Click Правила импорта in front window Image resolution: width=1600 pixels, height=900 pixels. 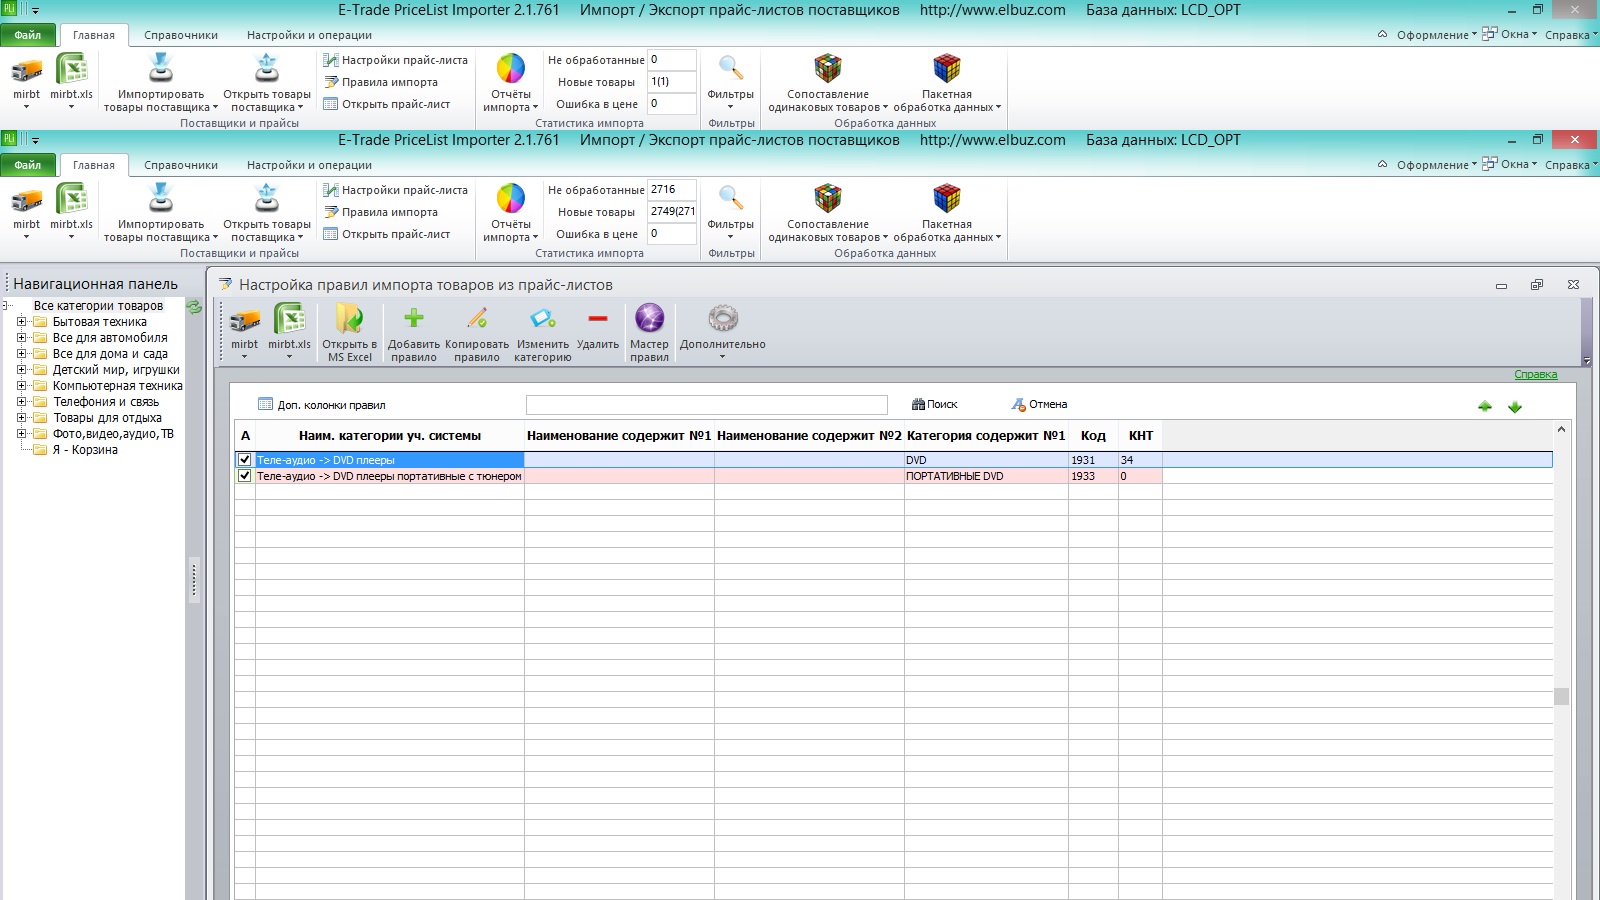point(380,212)
